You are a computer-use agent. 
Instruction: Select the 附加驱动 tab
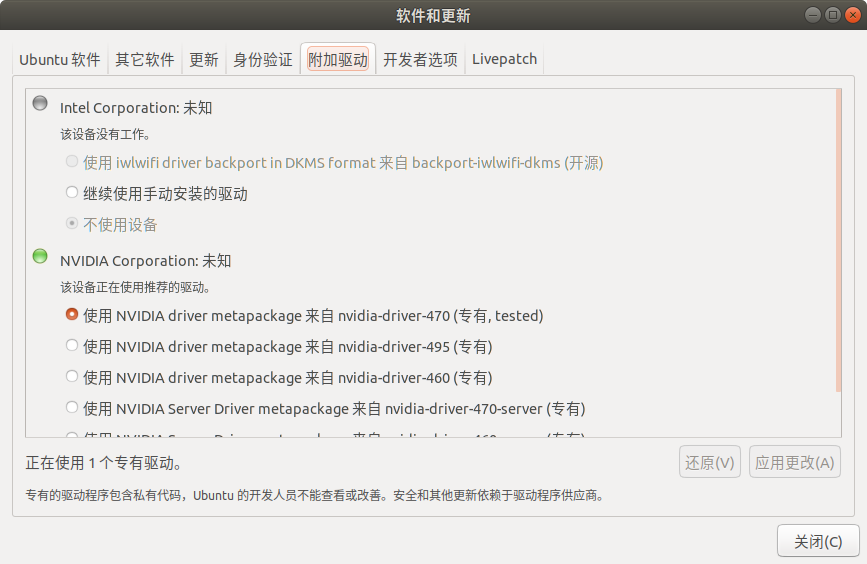(x=338, y=59)
